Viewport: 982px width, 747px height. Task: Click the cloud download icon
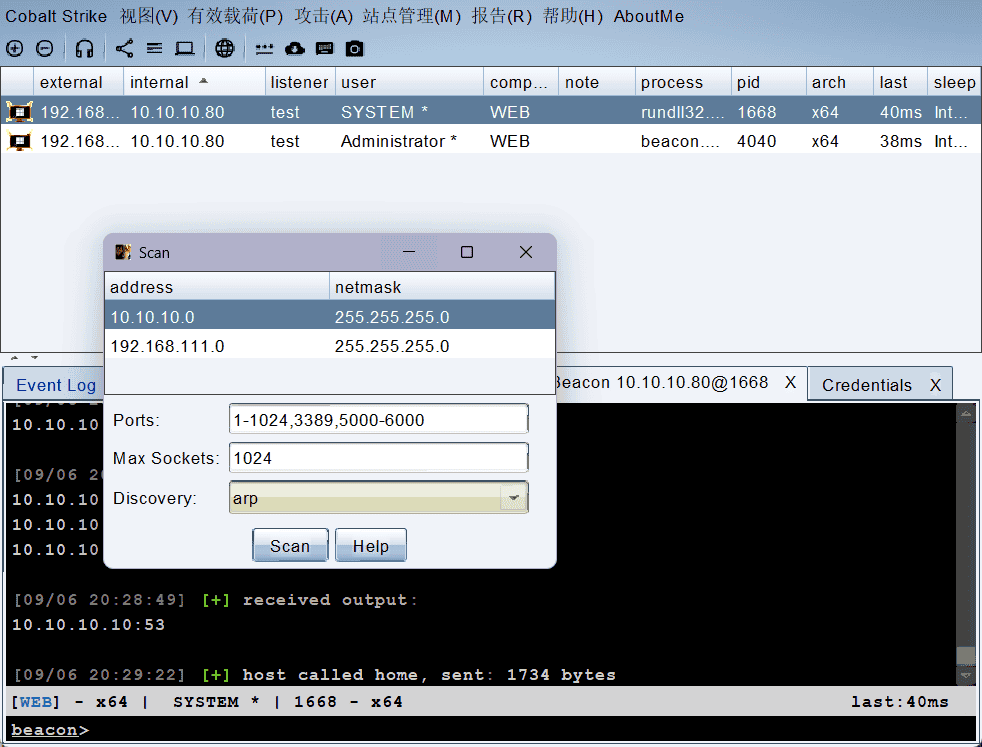click(295, 48)
